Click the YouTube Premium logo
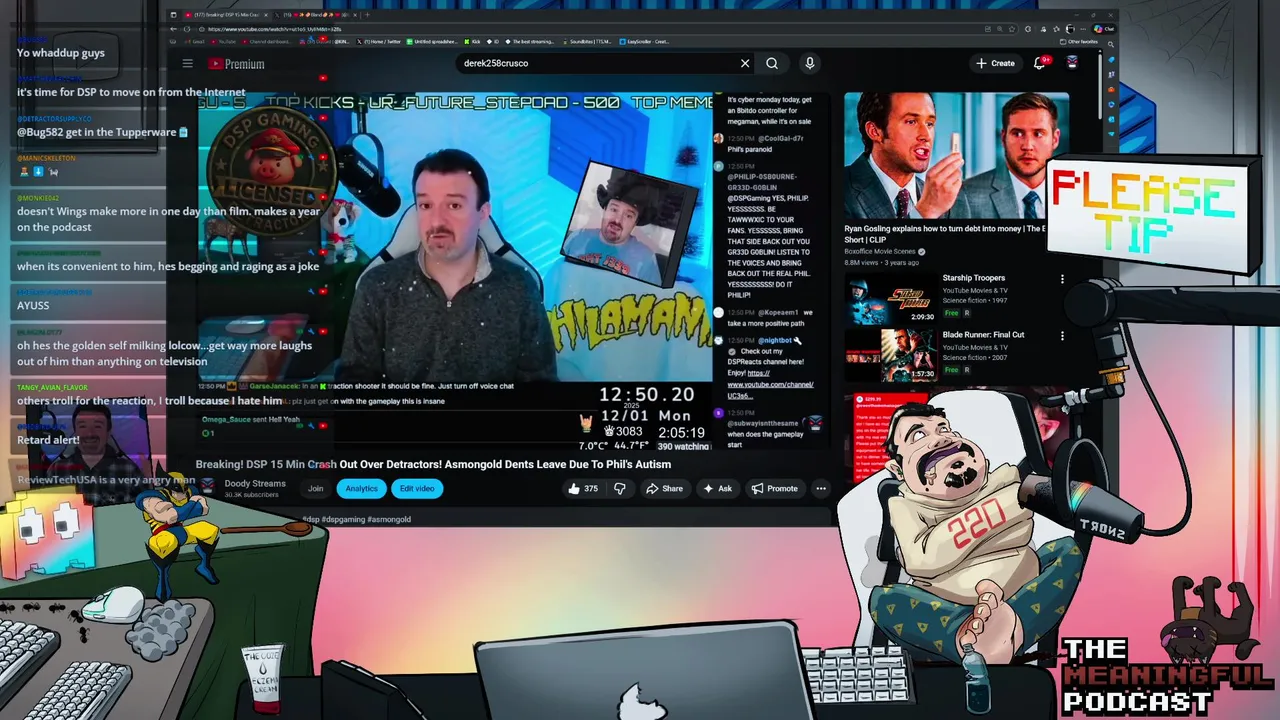Viewport: 1280px width, 720px height. (236, 64)
